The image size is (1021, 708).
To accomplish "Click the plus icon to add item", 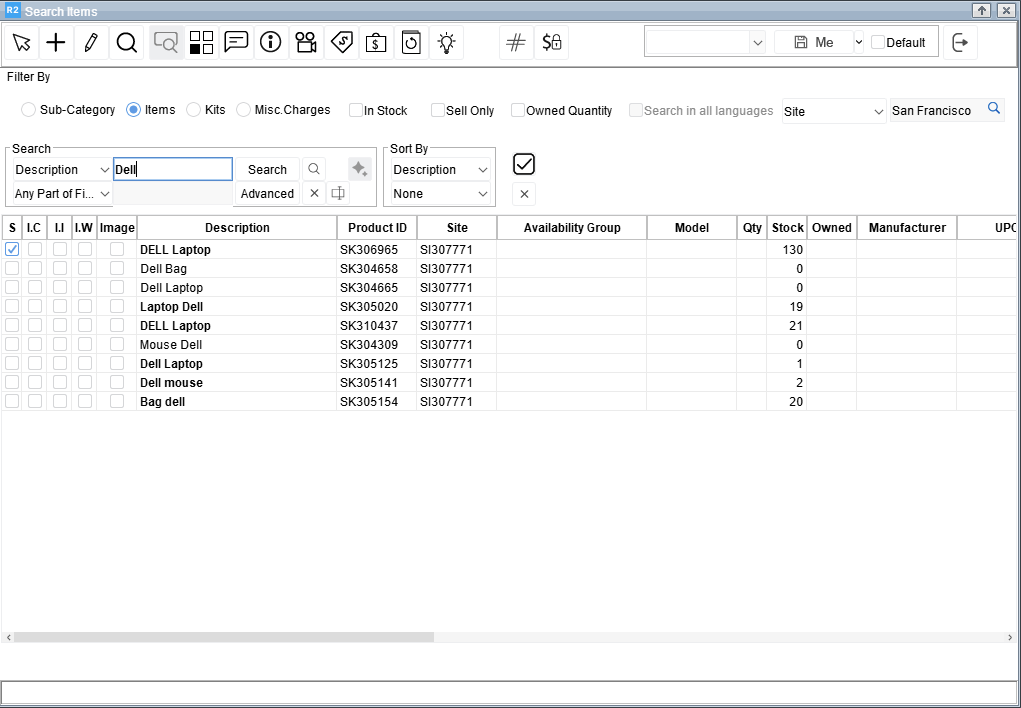I will coord(56,42).
